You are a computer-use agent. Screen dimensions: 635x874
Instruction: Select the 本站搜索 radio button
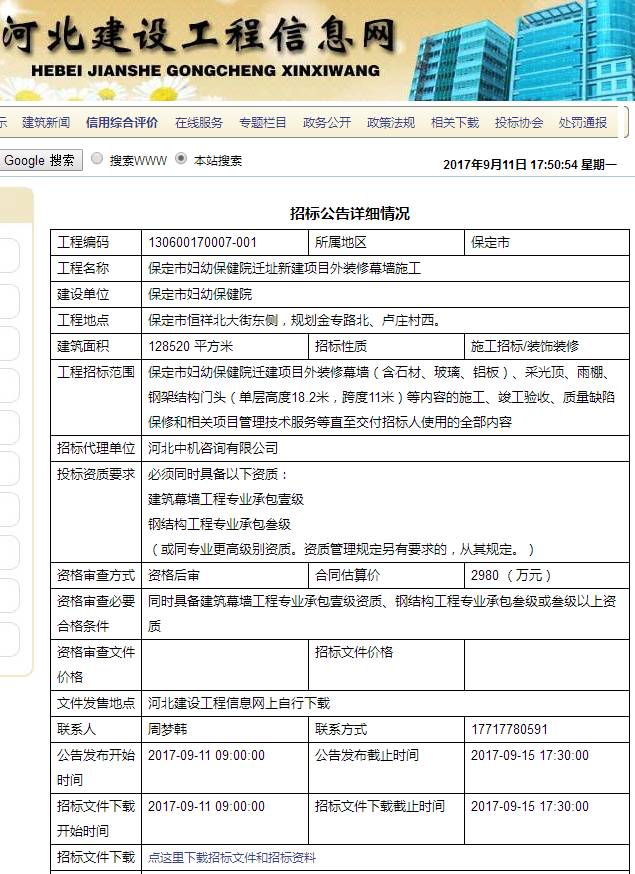coord(180,159)
